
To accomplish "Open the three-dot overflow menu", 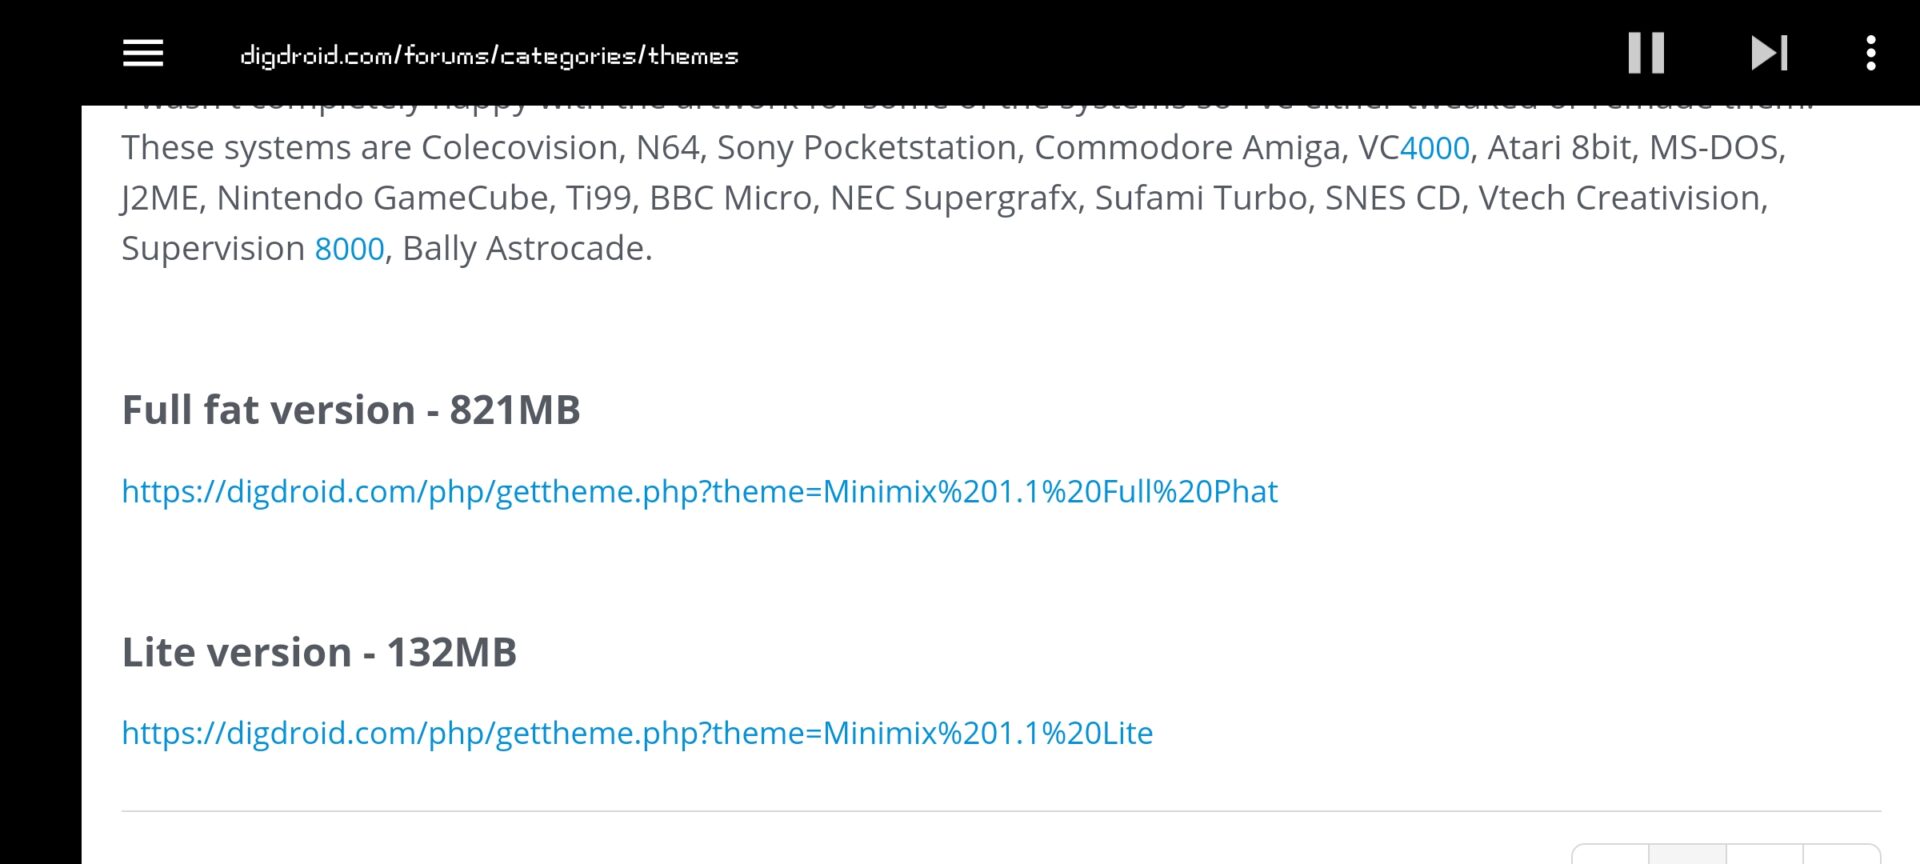I will click(x=1870, y=53).
